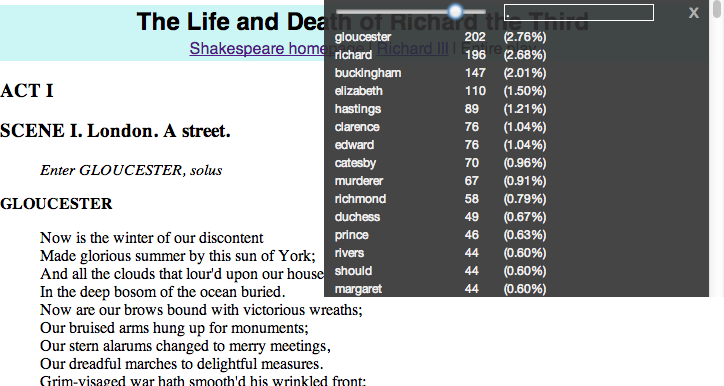Click the play title heading
Image resolution: width=724 pixels, height=386 pixels.
[x=362, y=22]
